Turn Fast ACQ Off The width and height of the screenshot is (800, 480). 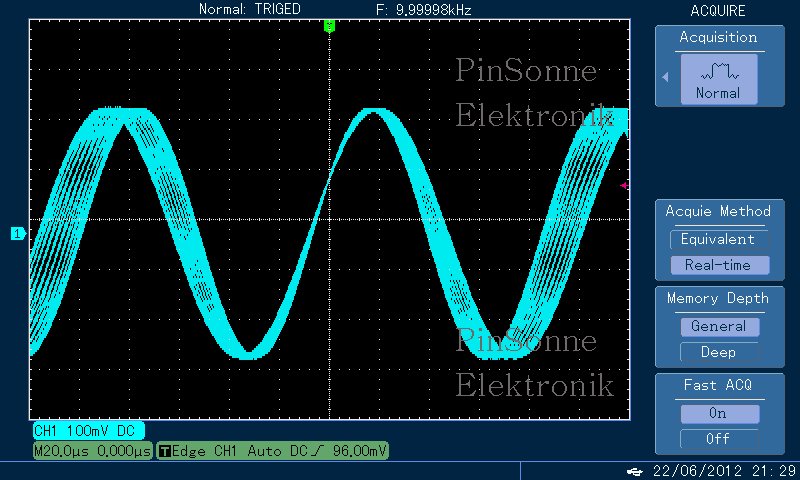[x=719, y=439]
